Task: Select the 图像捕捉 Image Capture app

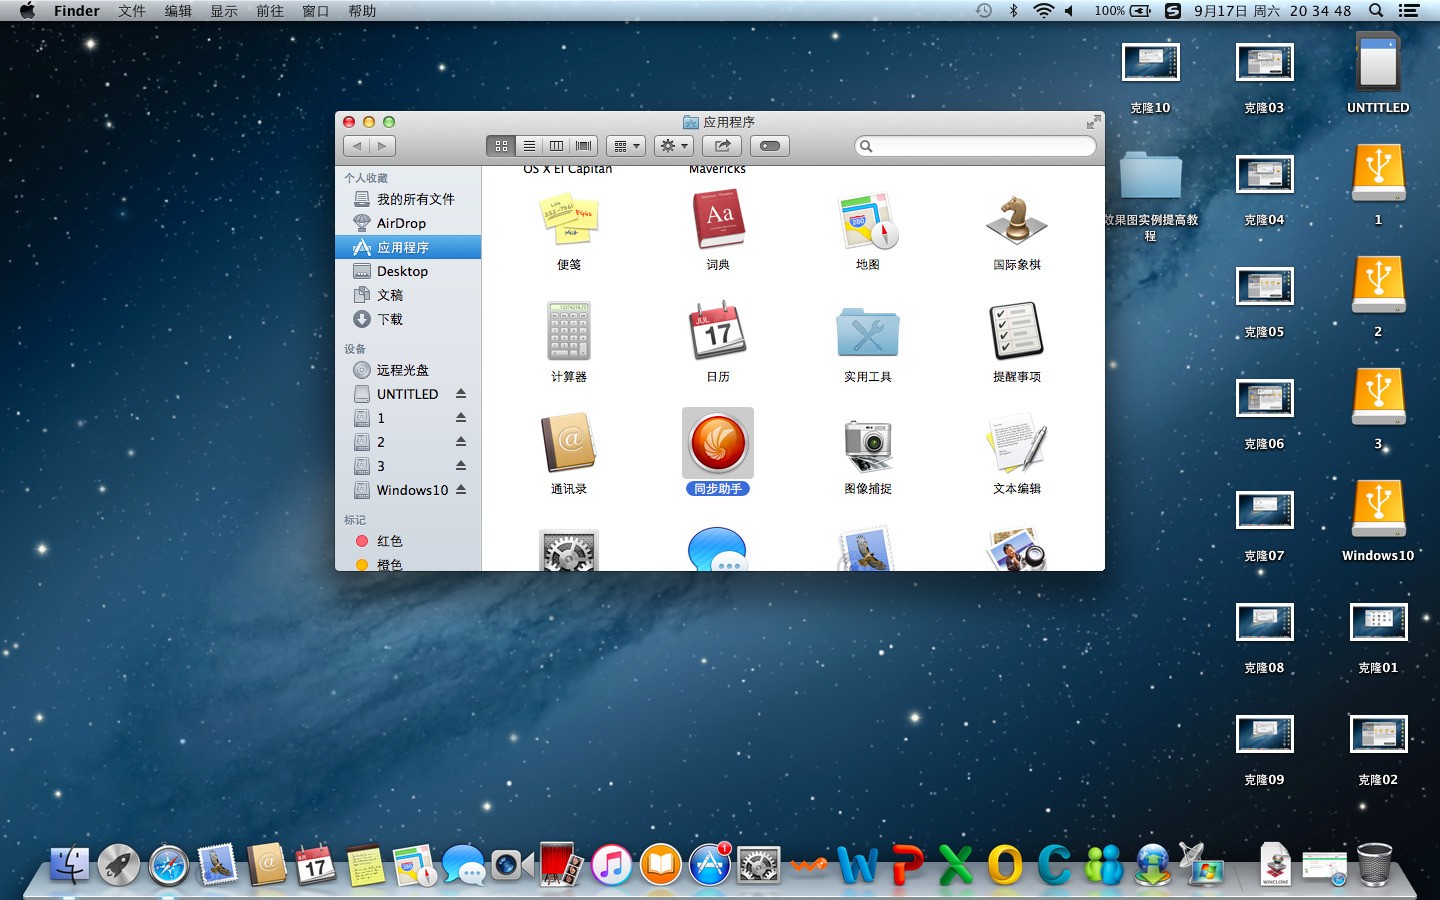Action: 867,444
